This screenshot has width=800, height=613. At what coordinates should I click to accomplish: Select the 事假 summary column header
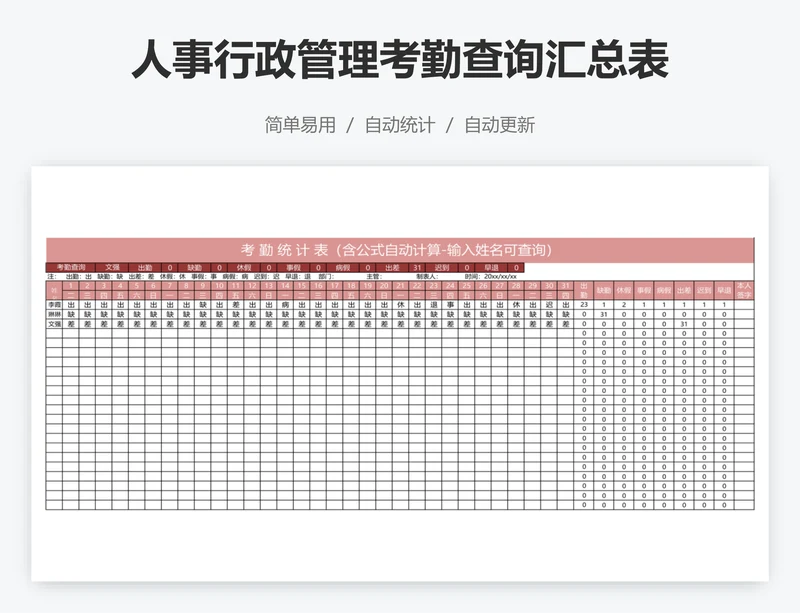pos(644,290)
